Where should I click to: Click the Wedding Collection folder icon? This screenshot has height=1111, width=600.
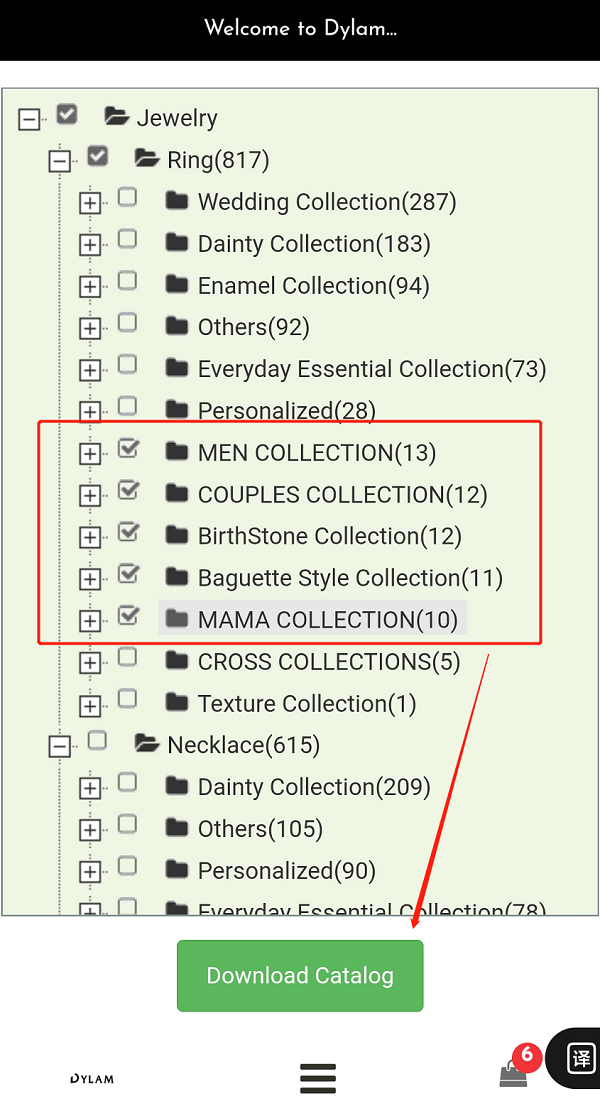point(177,201)
